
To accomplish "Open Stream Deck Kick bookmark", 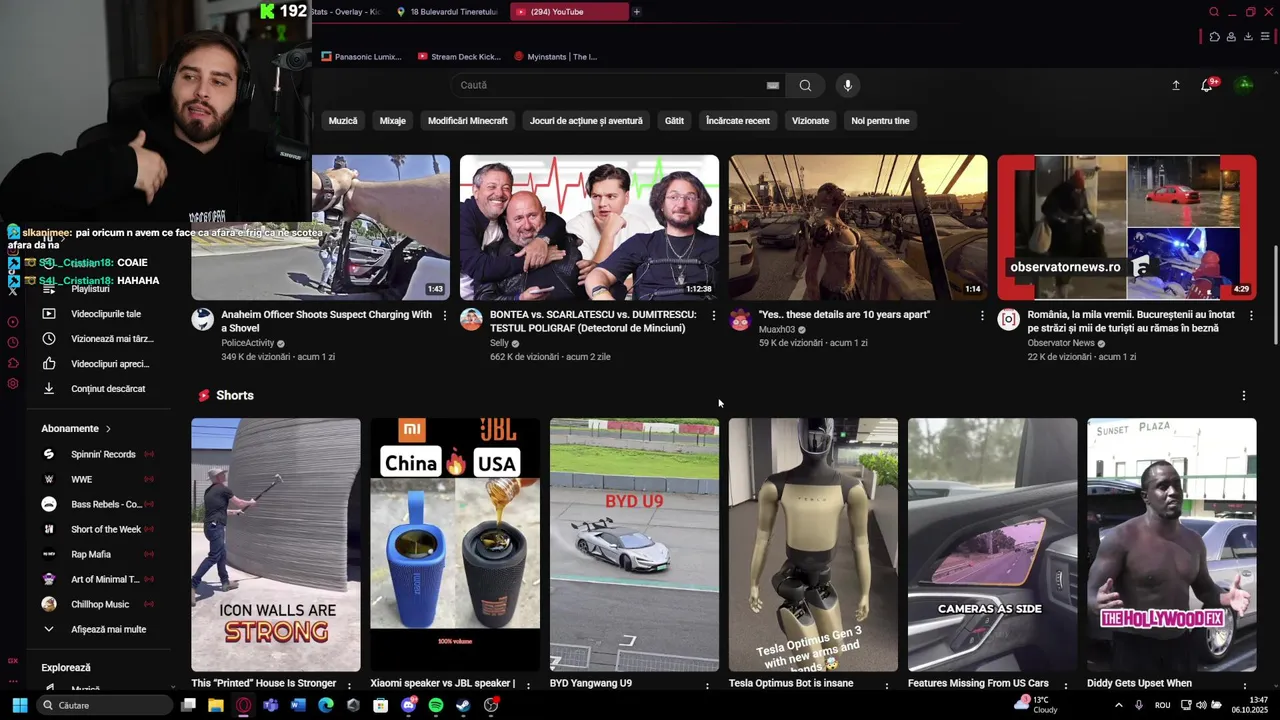I will pyautogui.click(x=459, y=57).
